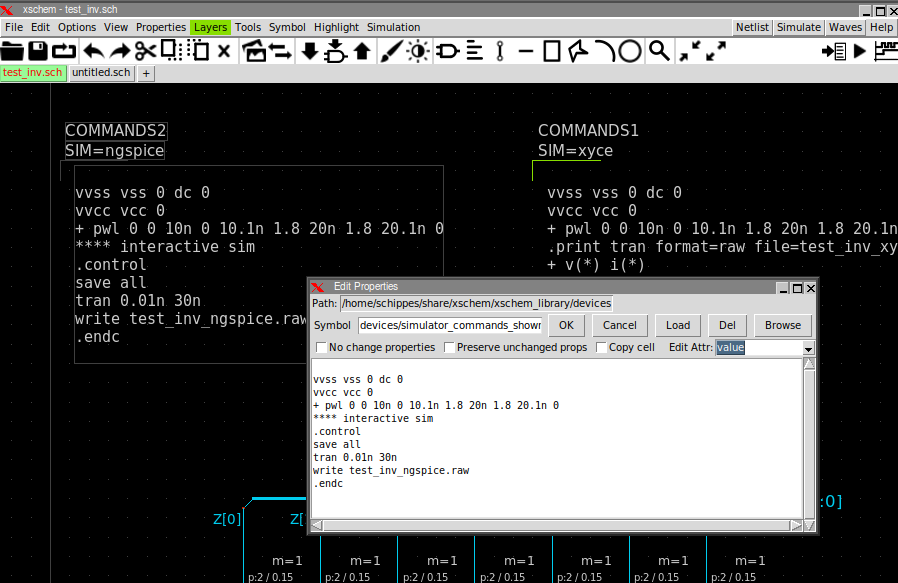898x583 pixels.
Task: Click the Open file folder icon
Action: pyautogui.click(x=13, y=51)
